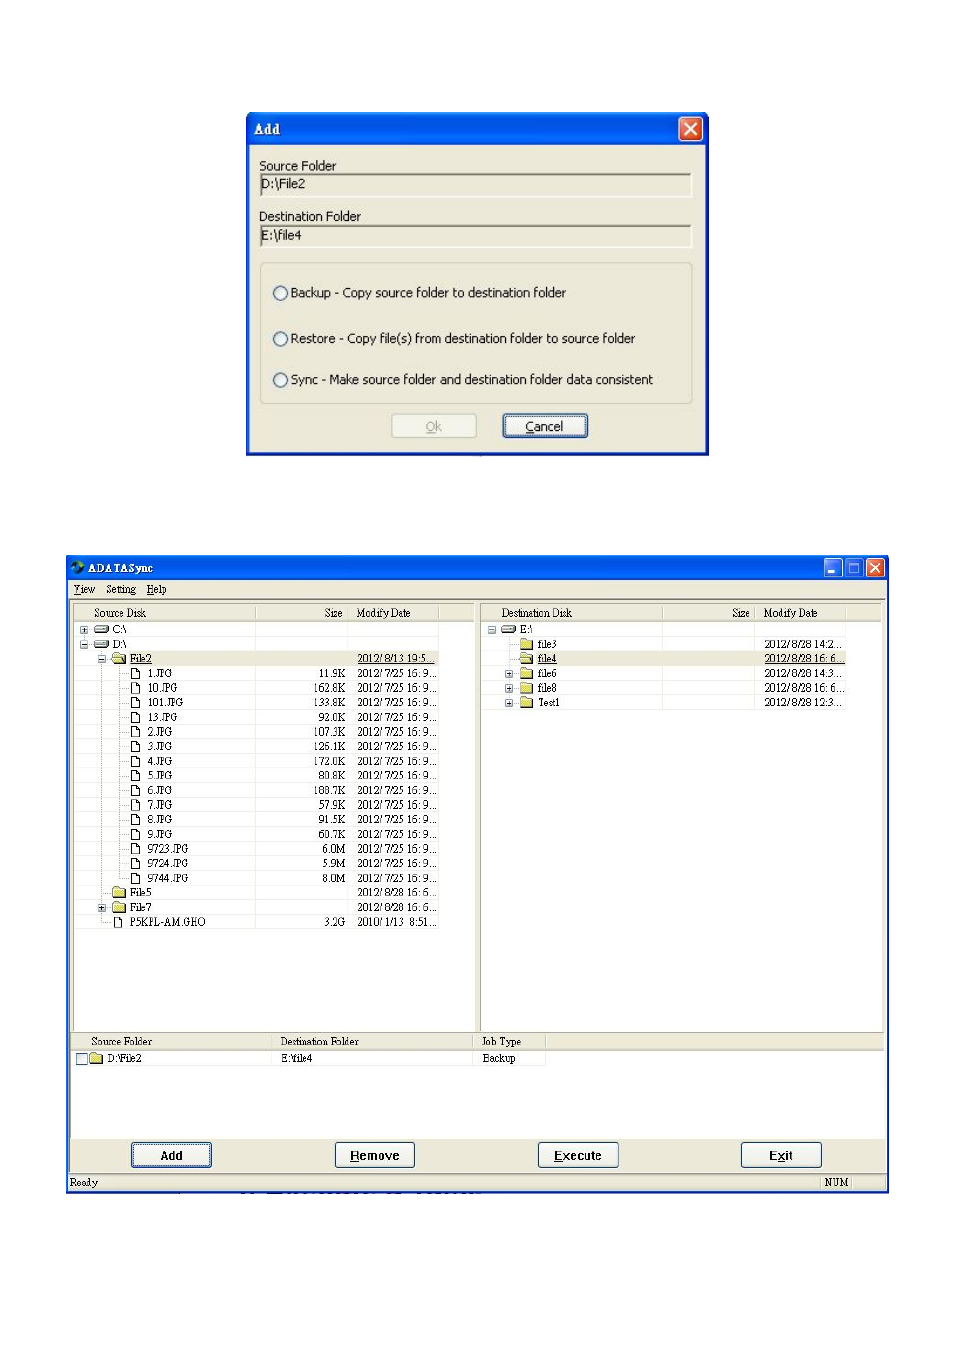Click destination pane Size column header
The height and width of the screenshot is (1350, 954).
pos(708,613)
